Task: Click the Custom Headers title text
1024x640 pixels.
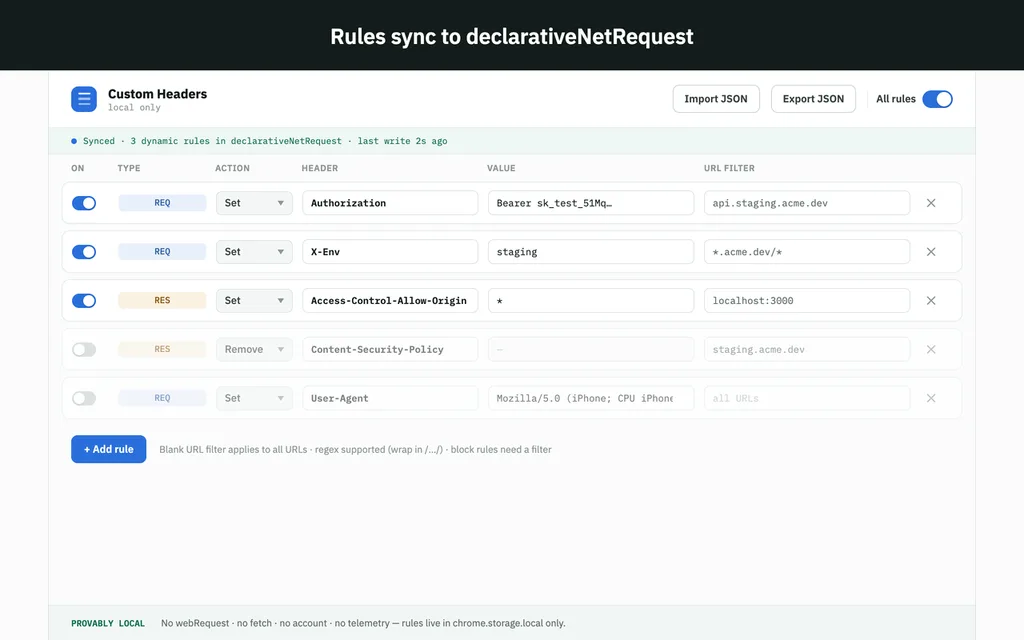Action: pyautogui.click(x=157, y=94)
